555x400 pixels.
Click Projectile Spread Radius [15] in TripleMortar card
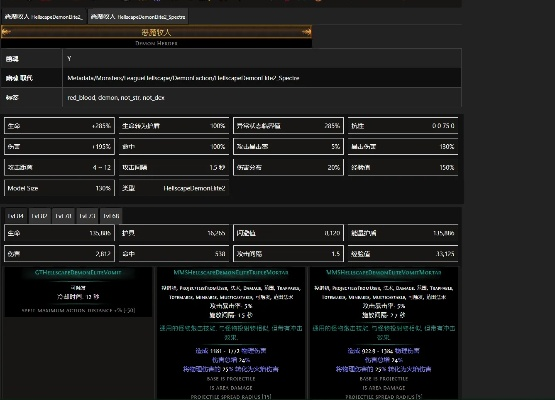231,397
